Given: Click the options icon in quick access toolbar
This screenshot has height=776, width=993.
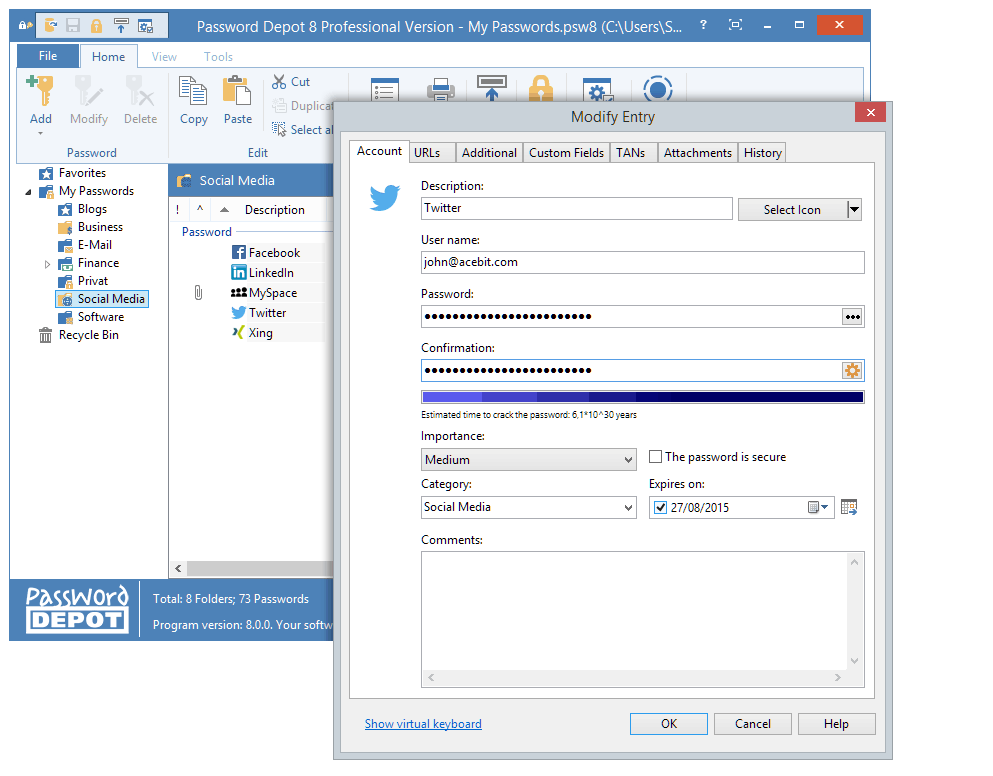Looking at the screenshot, I should point(146,25).
